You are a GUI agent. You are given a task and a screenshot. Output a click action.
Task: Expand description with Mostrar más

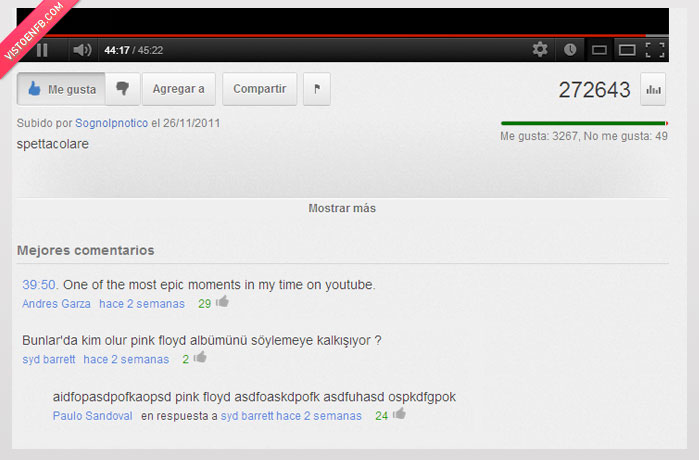[x=342, y=208]
